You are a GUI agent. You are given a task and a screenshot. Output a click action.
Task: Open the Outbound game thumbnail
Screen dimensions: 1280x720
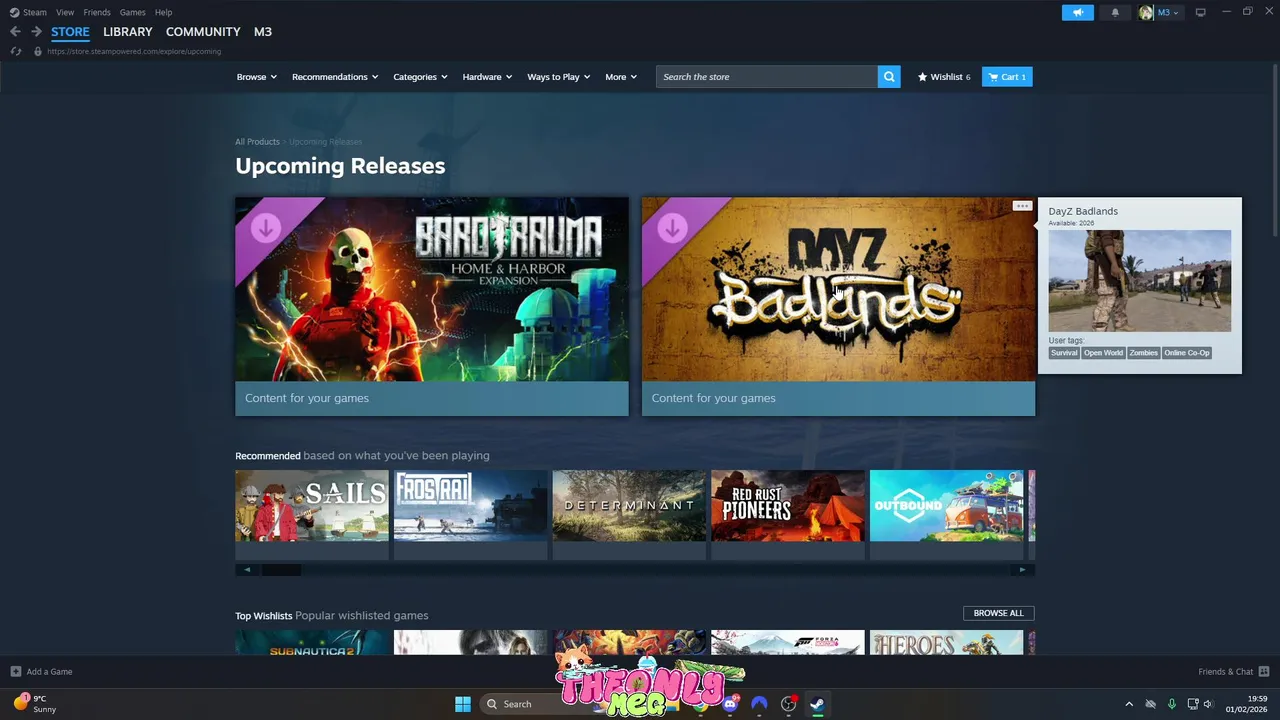(946, 506)
